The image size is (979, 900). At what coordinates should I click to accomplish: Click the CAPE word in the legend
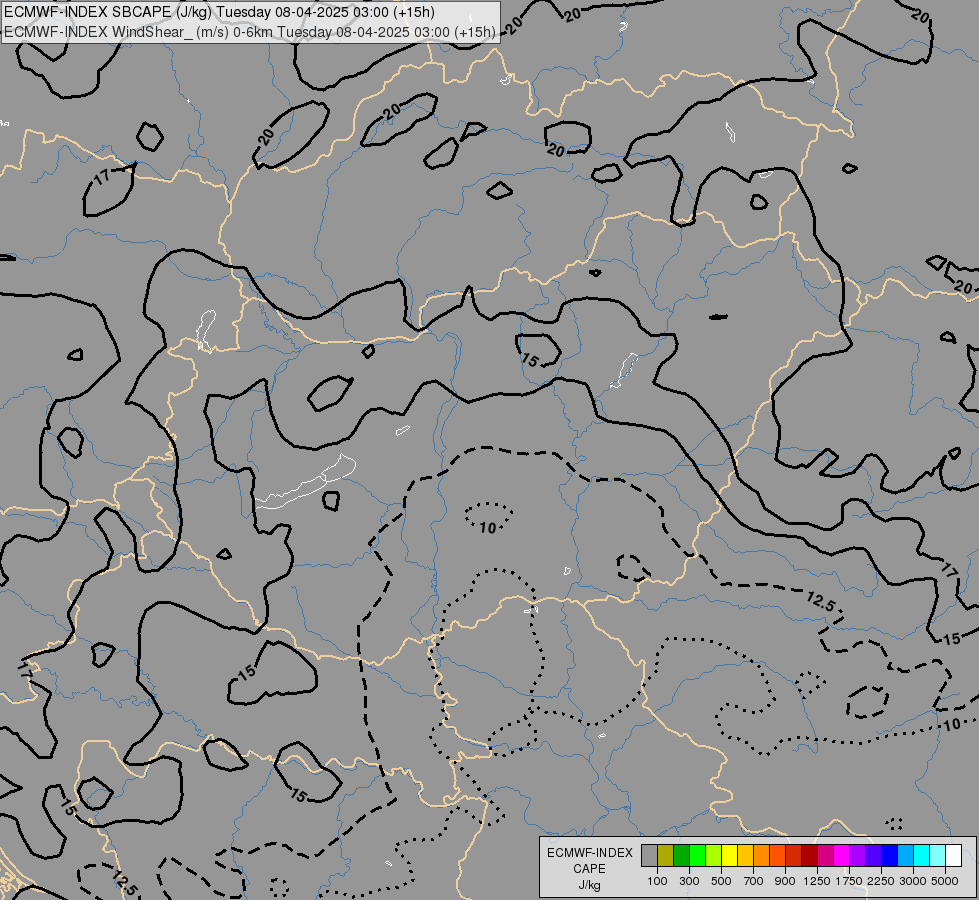click(x=589, y=869)
